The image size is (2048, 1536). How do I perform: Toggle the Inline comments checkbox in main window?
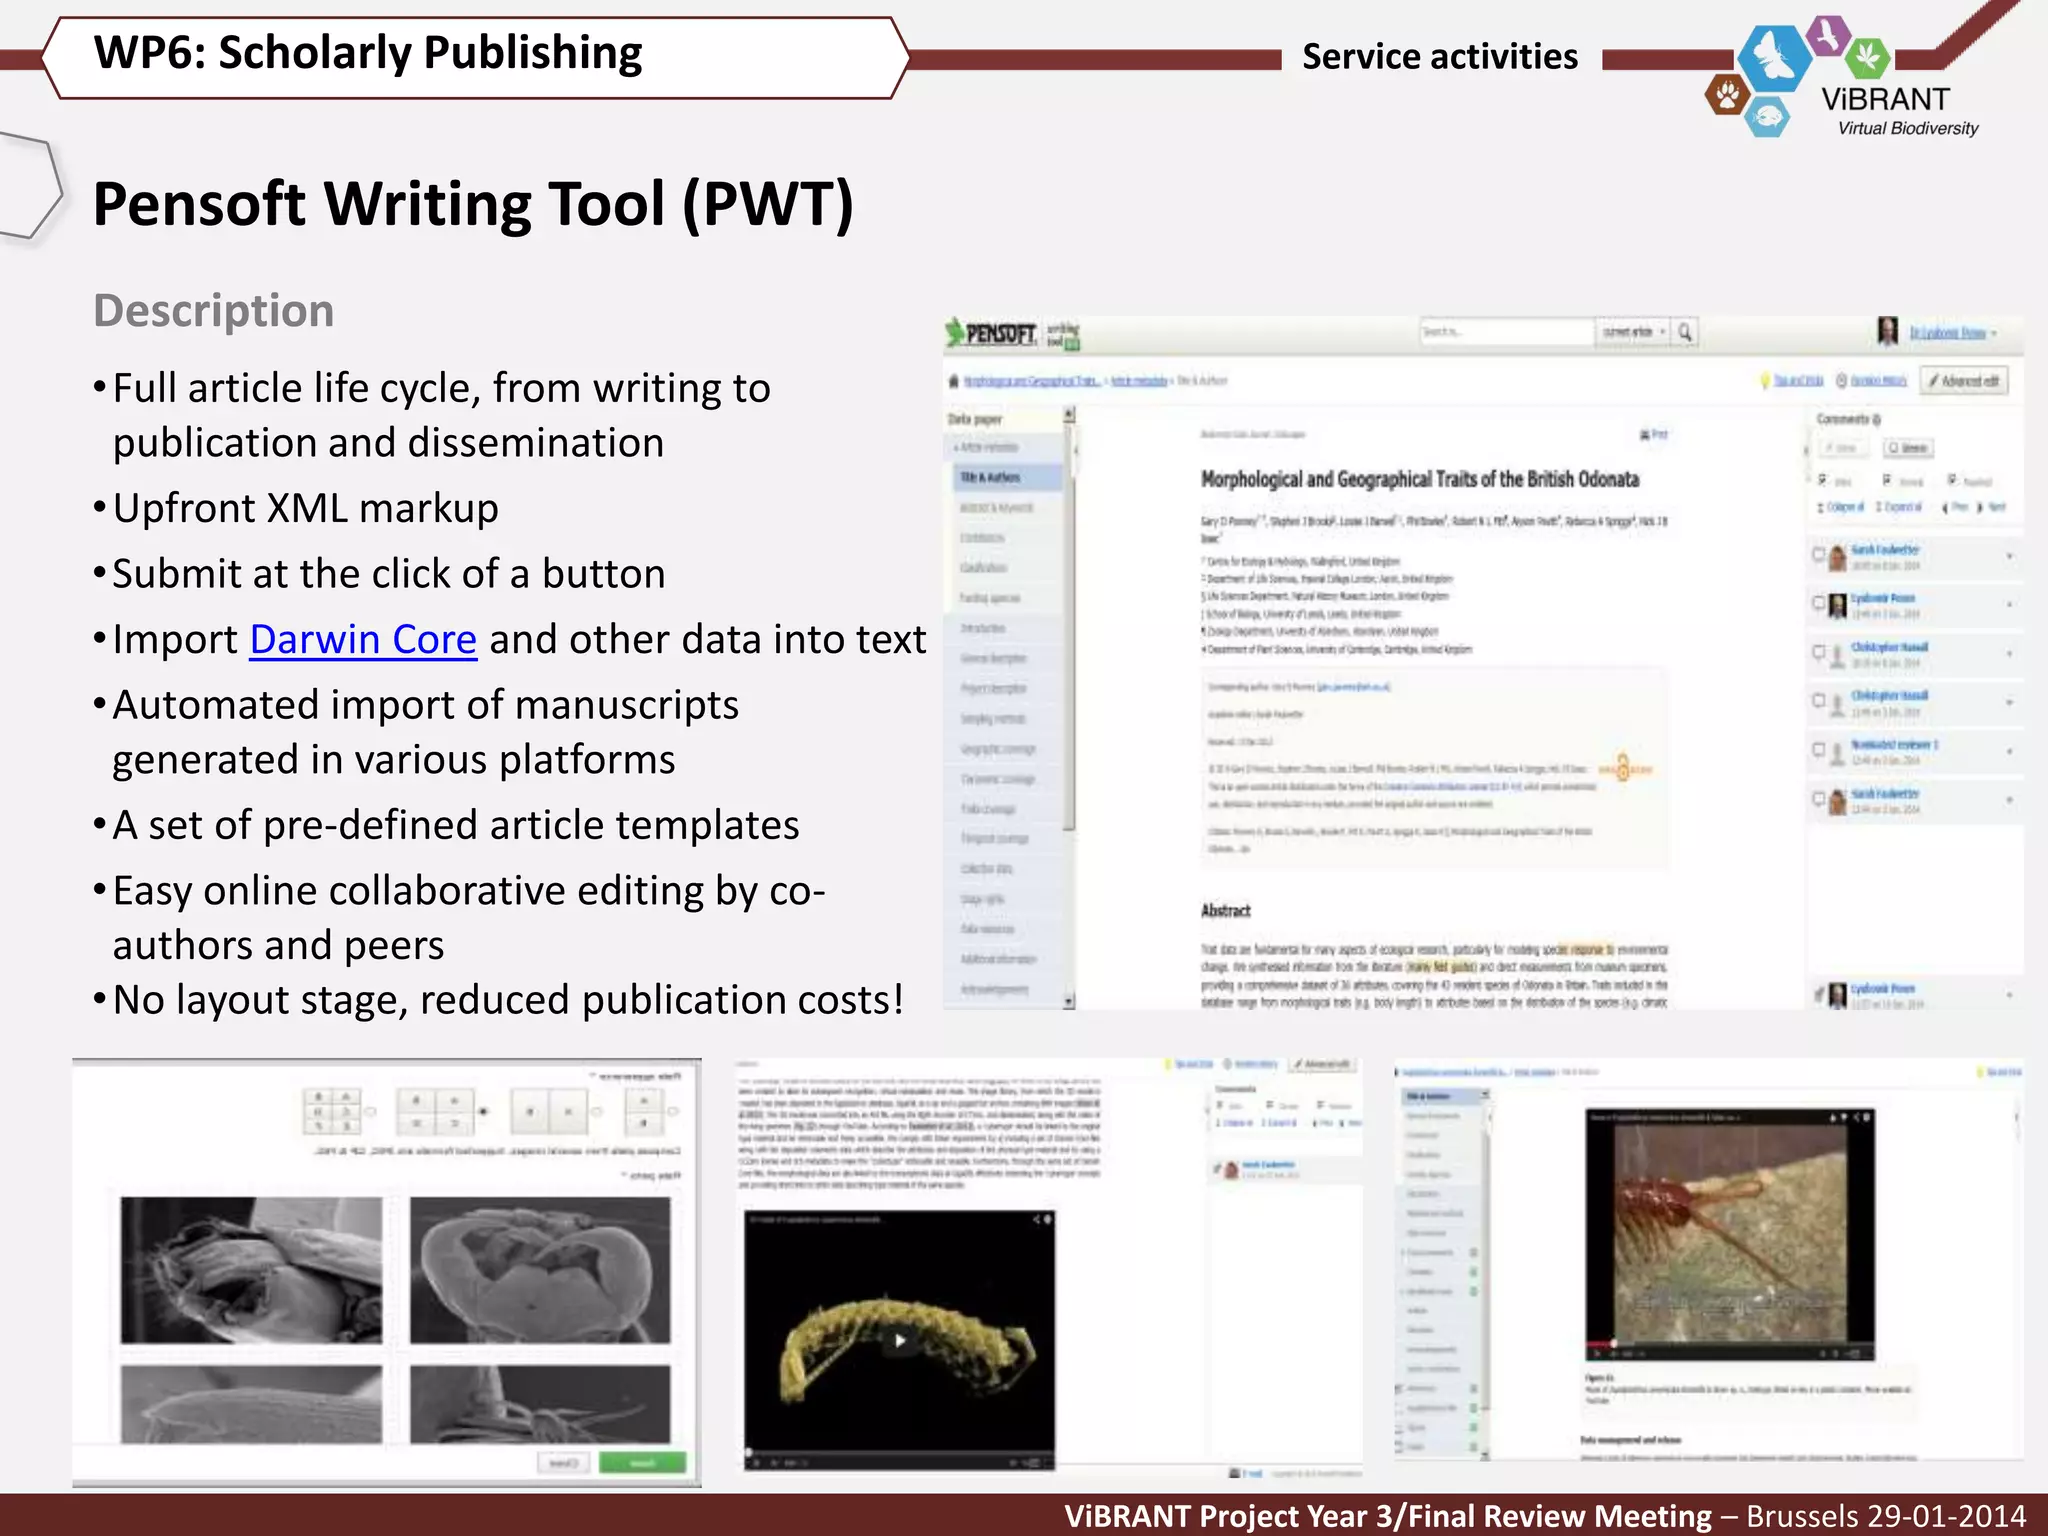pyautogui.click(x=1823, y=480)
